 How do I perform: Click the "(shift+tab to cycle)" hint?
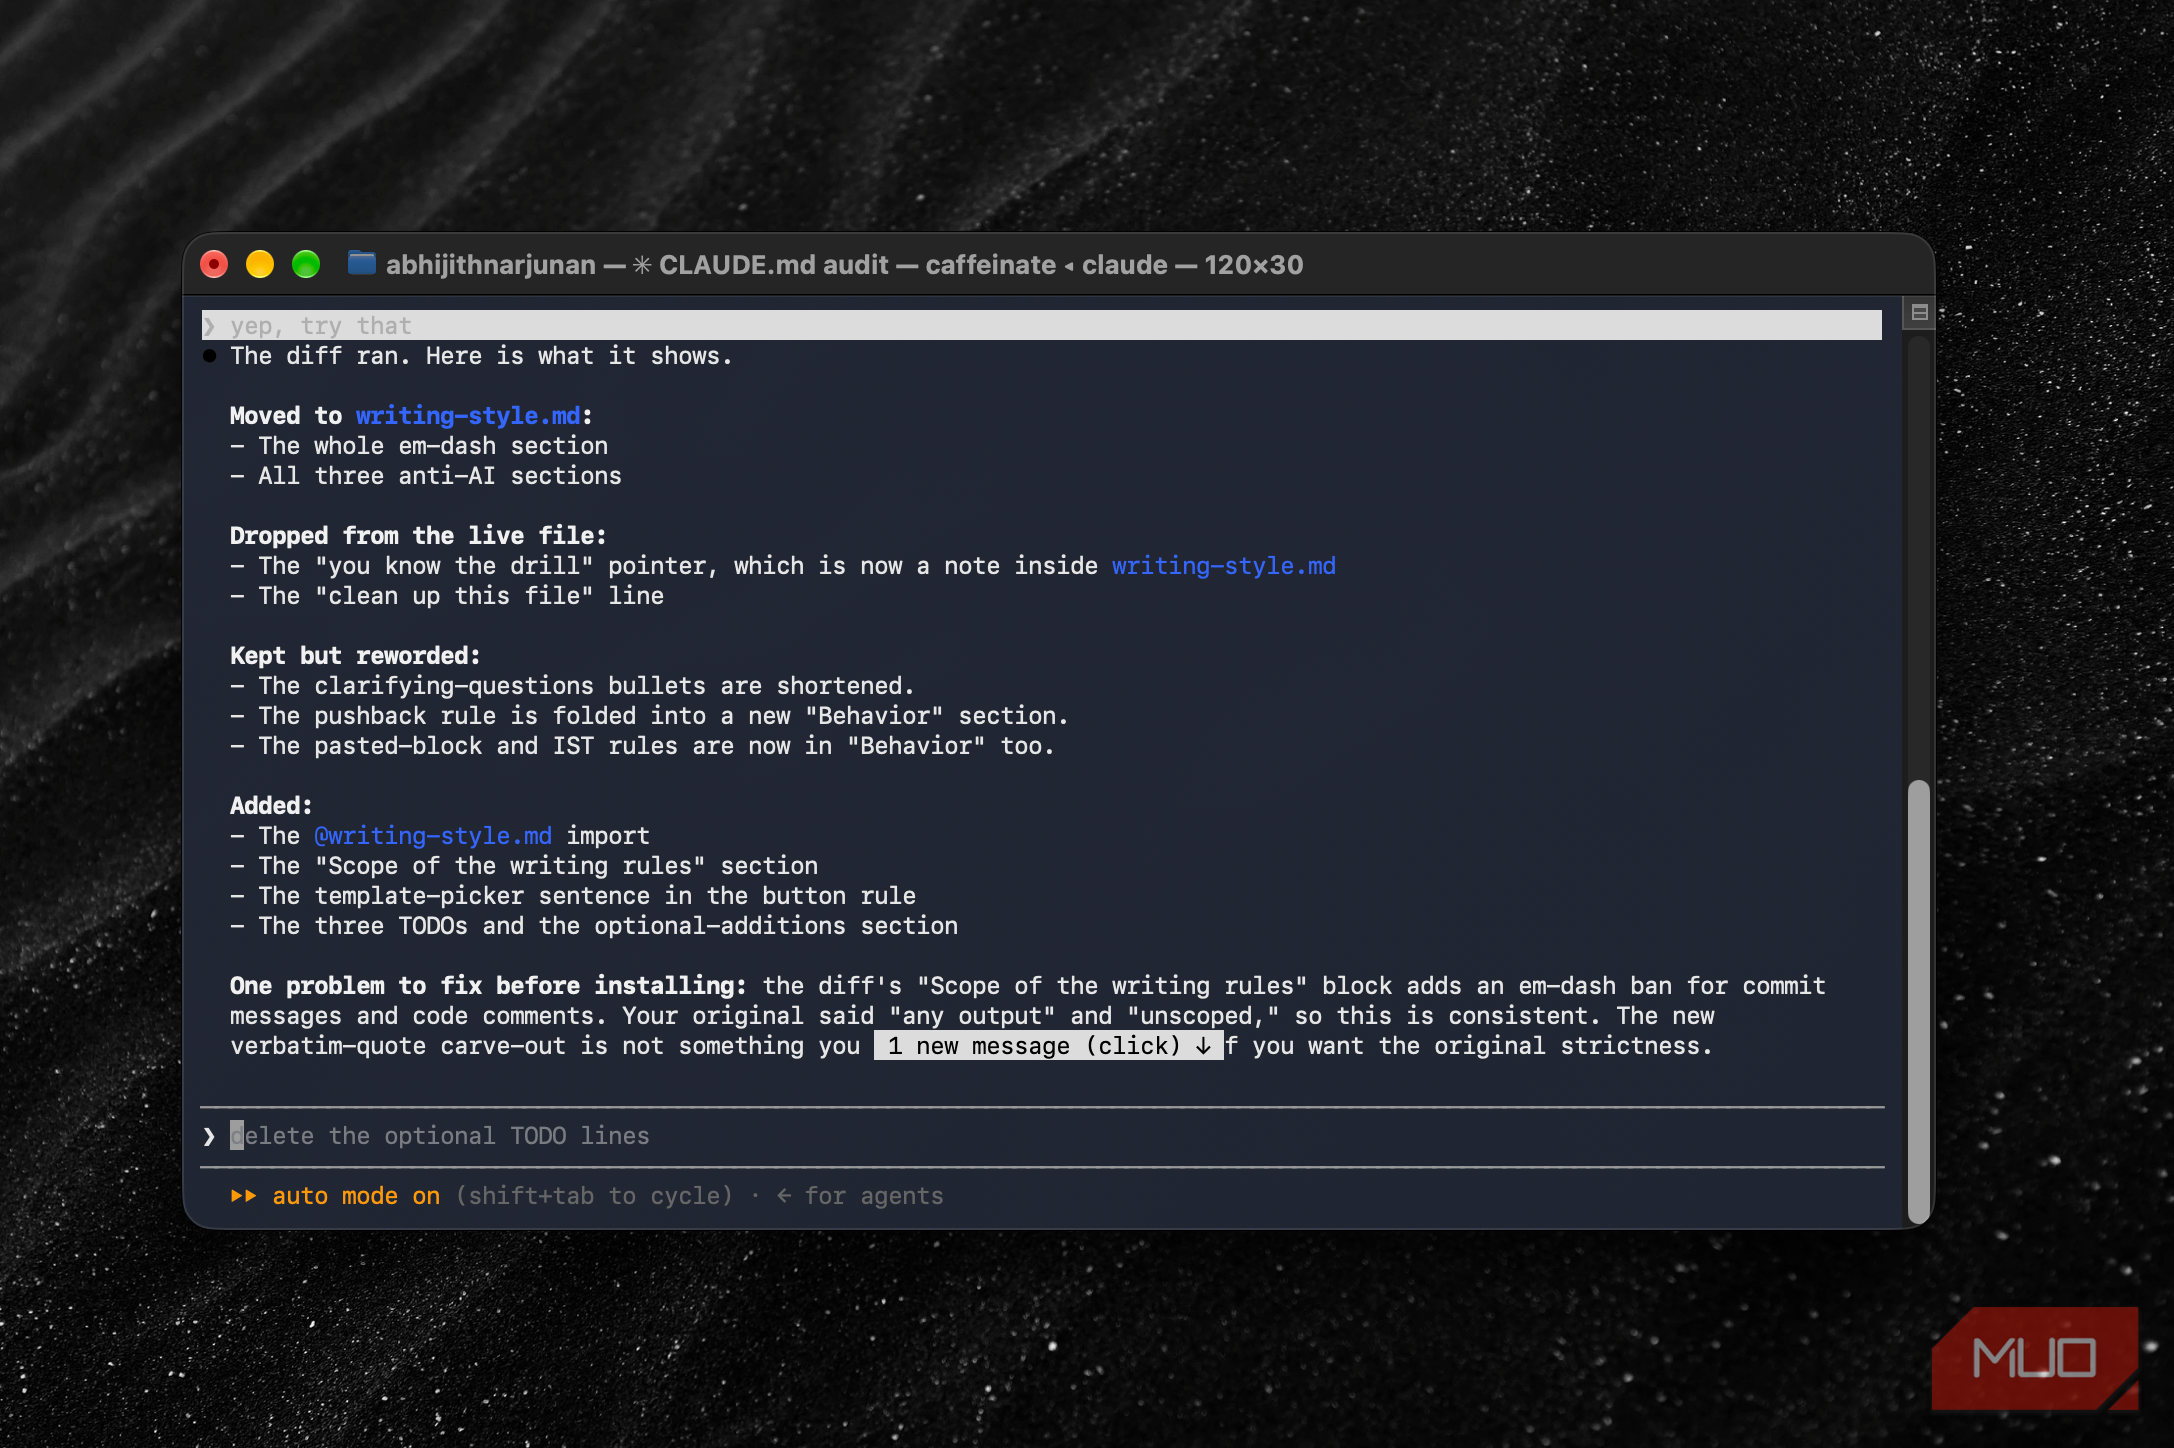click(x=594, y=1196)
